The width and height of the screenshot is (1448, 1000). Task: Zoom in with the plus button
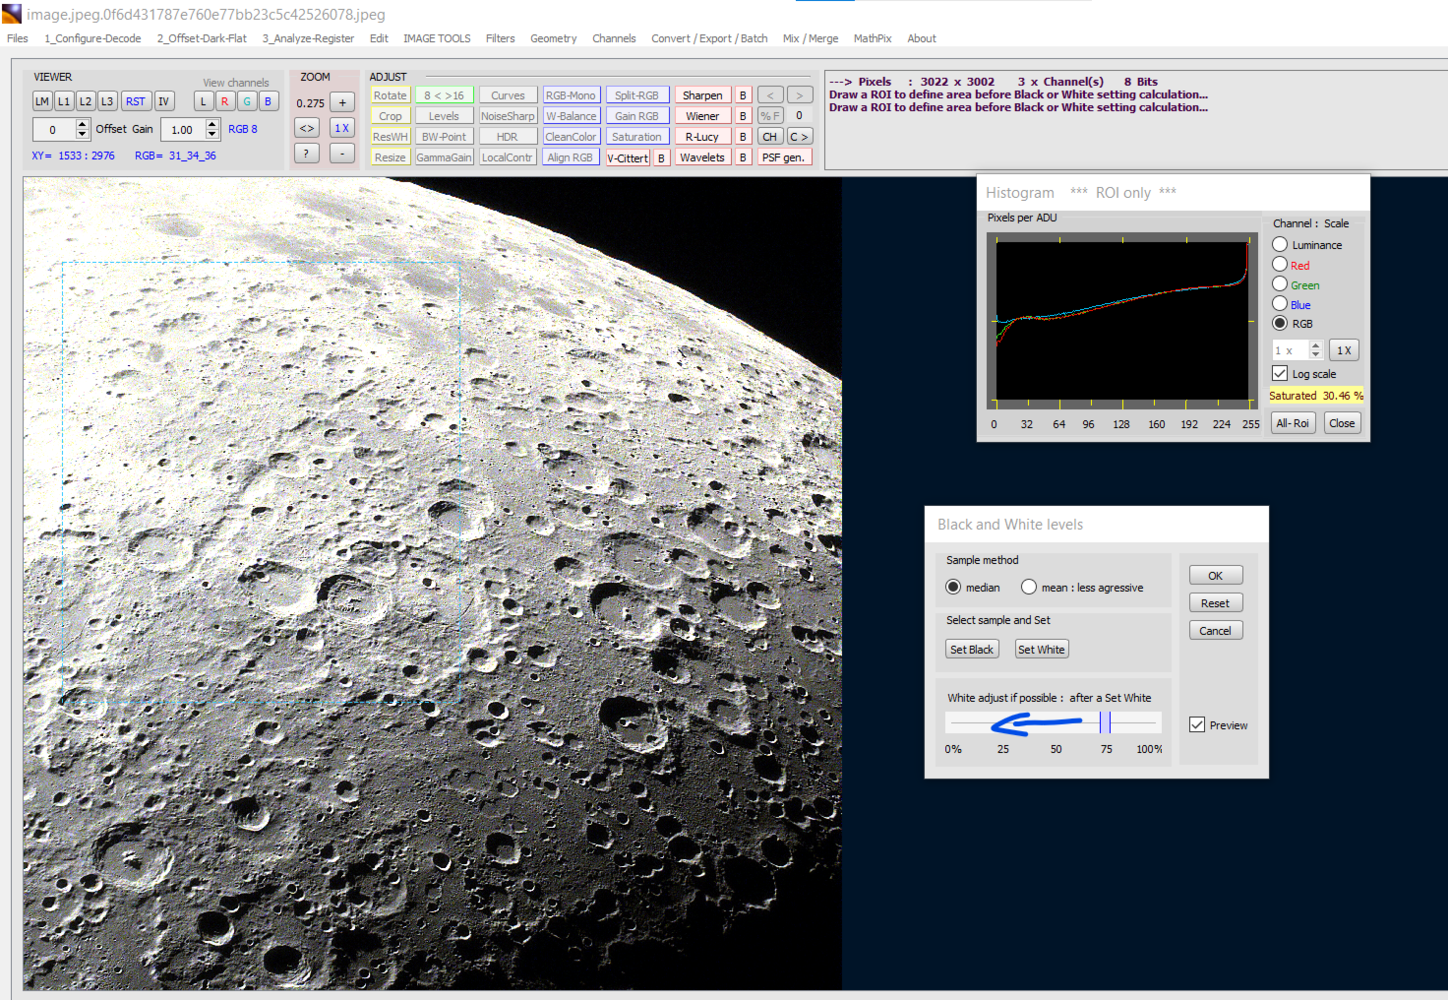pos(342,102)
